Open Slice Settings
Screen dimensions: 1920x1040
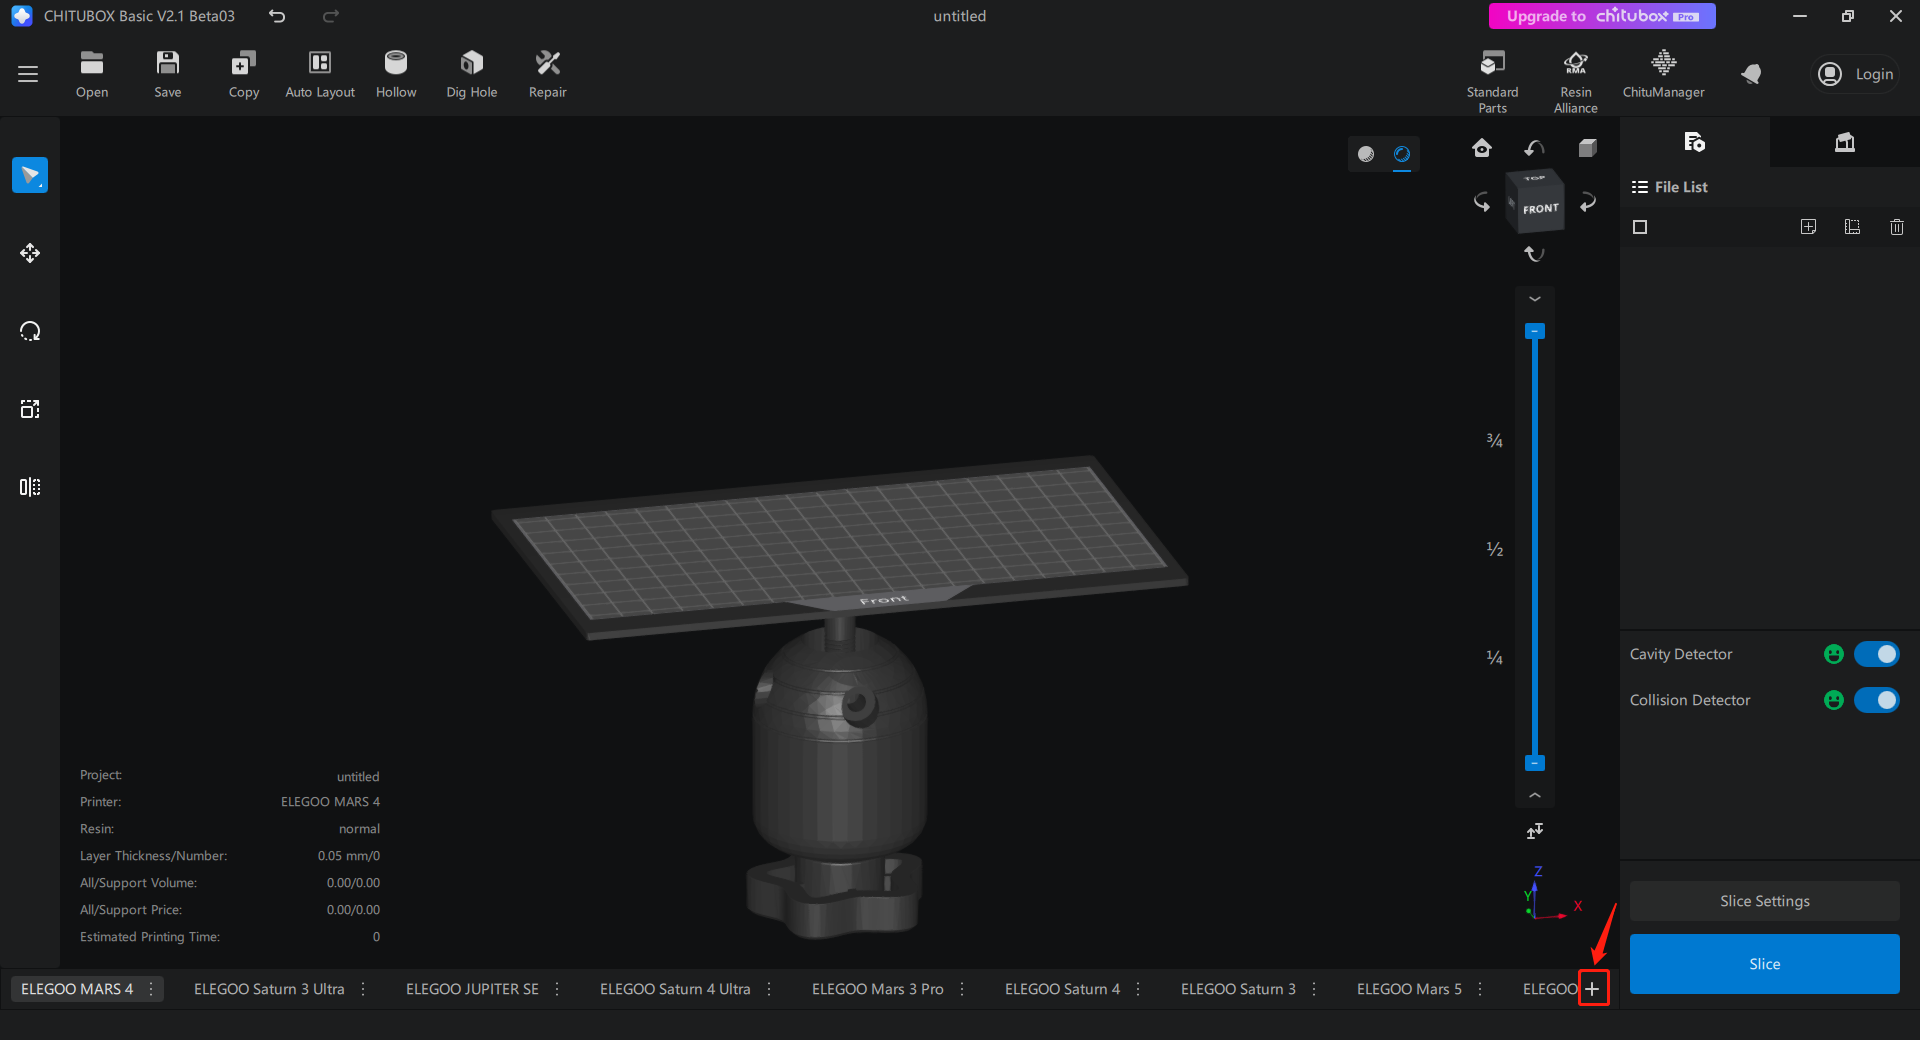coord(1764,901)
